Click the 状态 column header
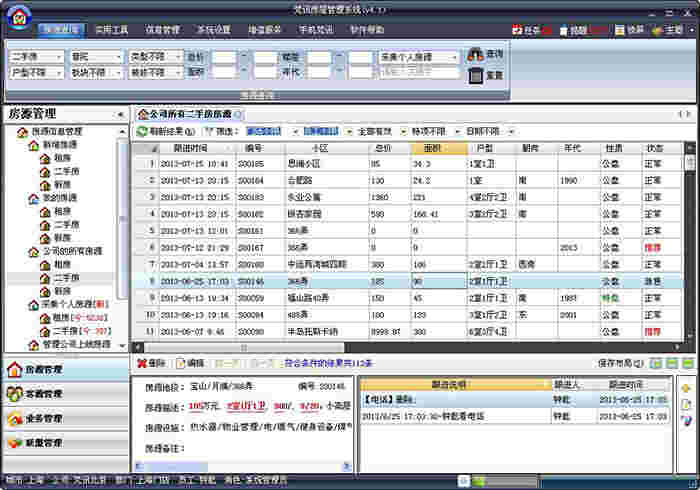Image resolution: width=700 pixels, height=490 pixels. [662, 148]
